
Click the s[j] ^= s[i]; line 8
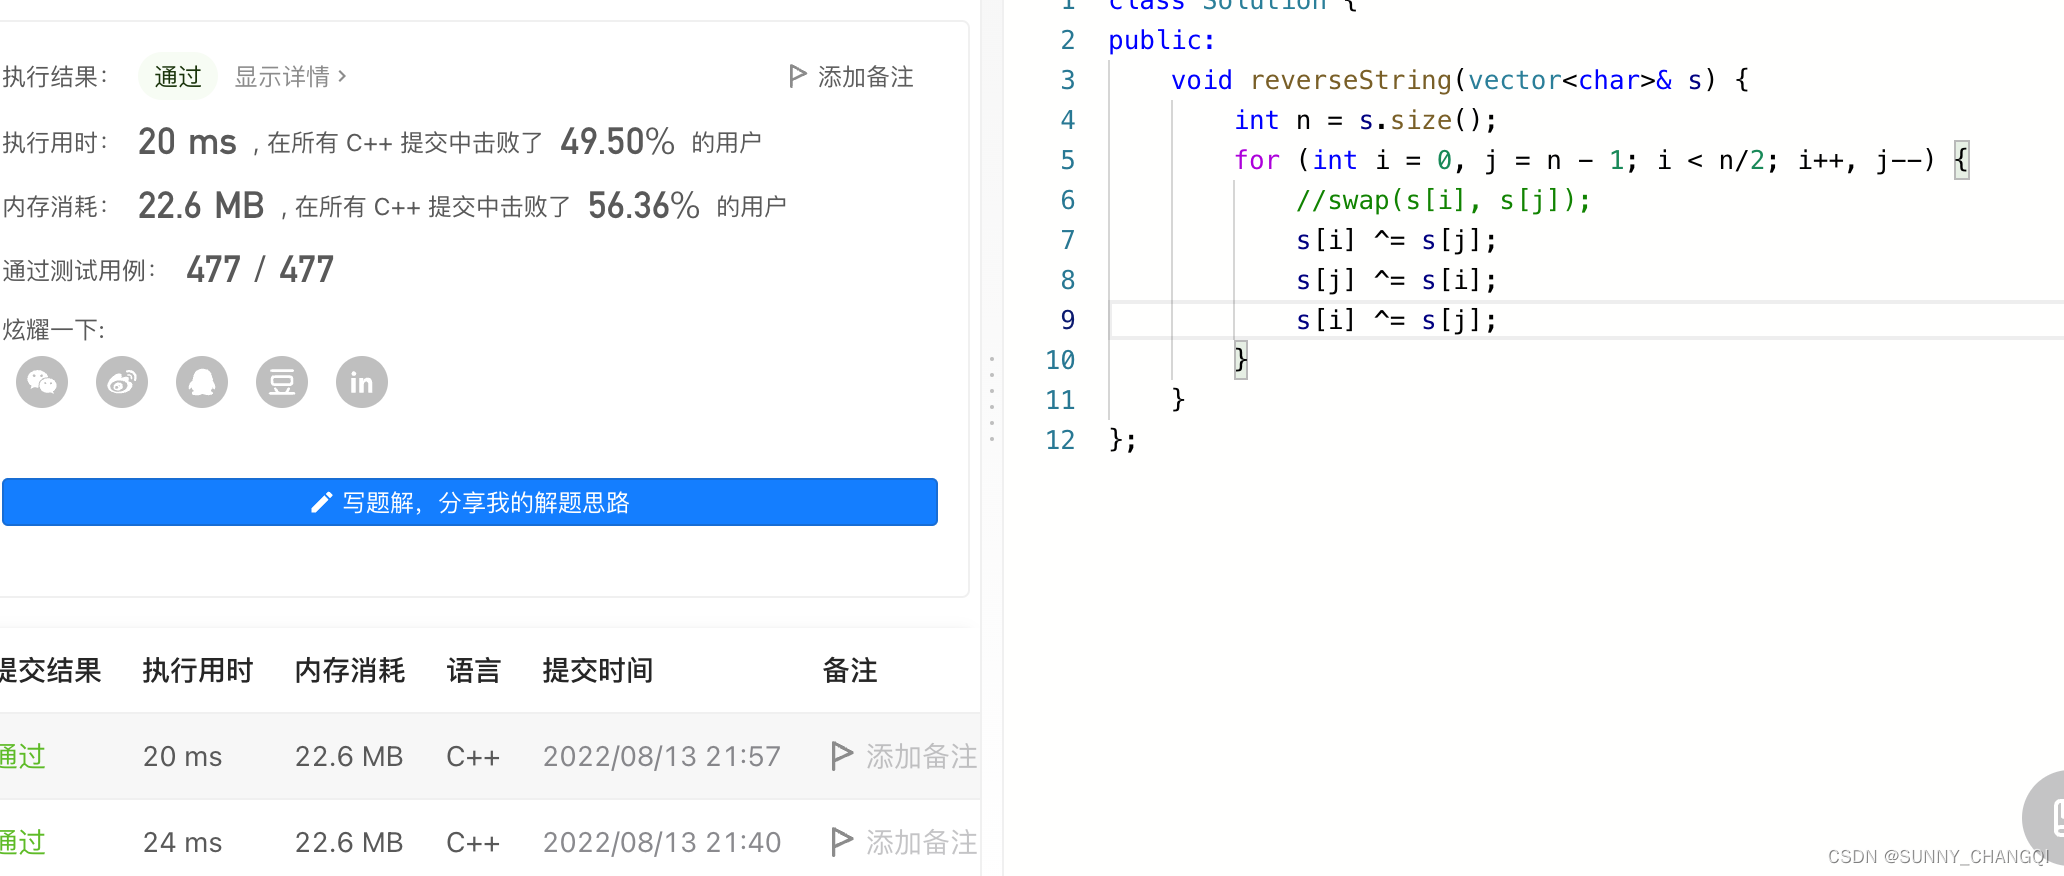(x=1396, y=280)
